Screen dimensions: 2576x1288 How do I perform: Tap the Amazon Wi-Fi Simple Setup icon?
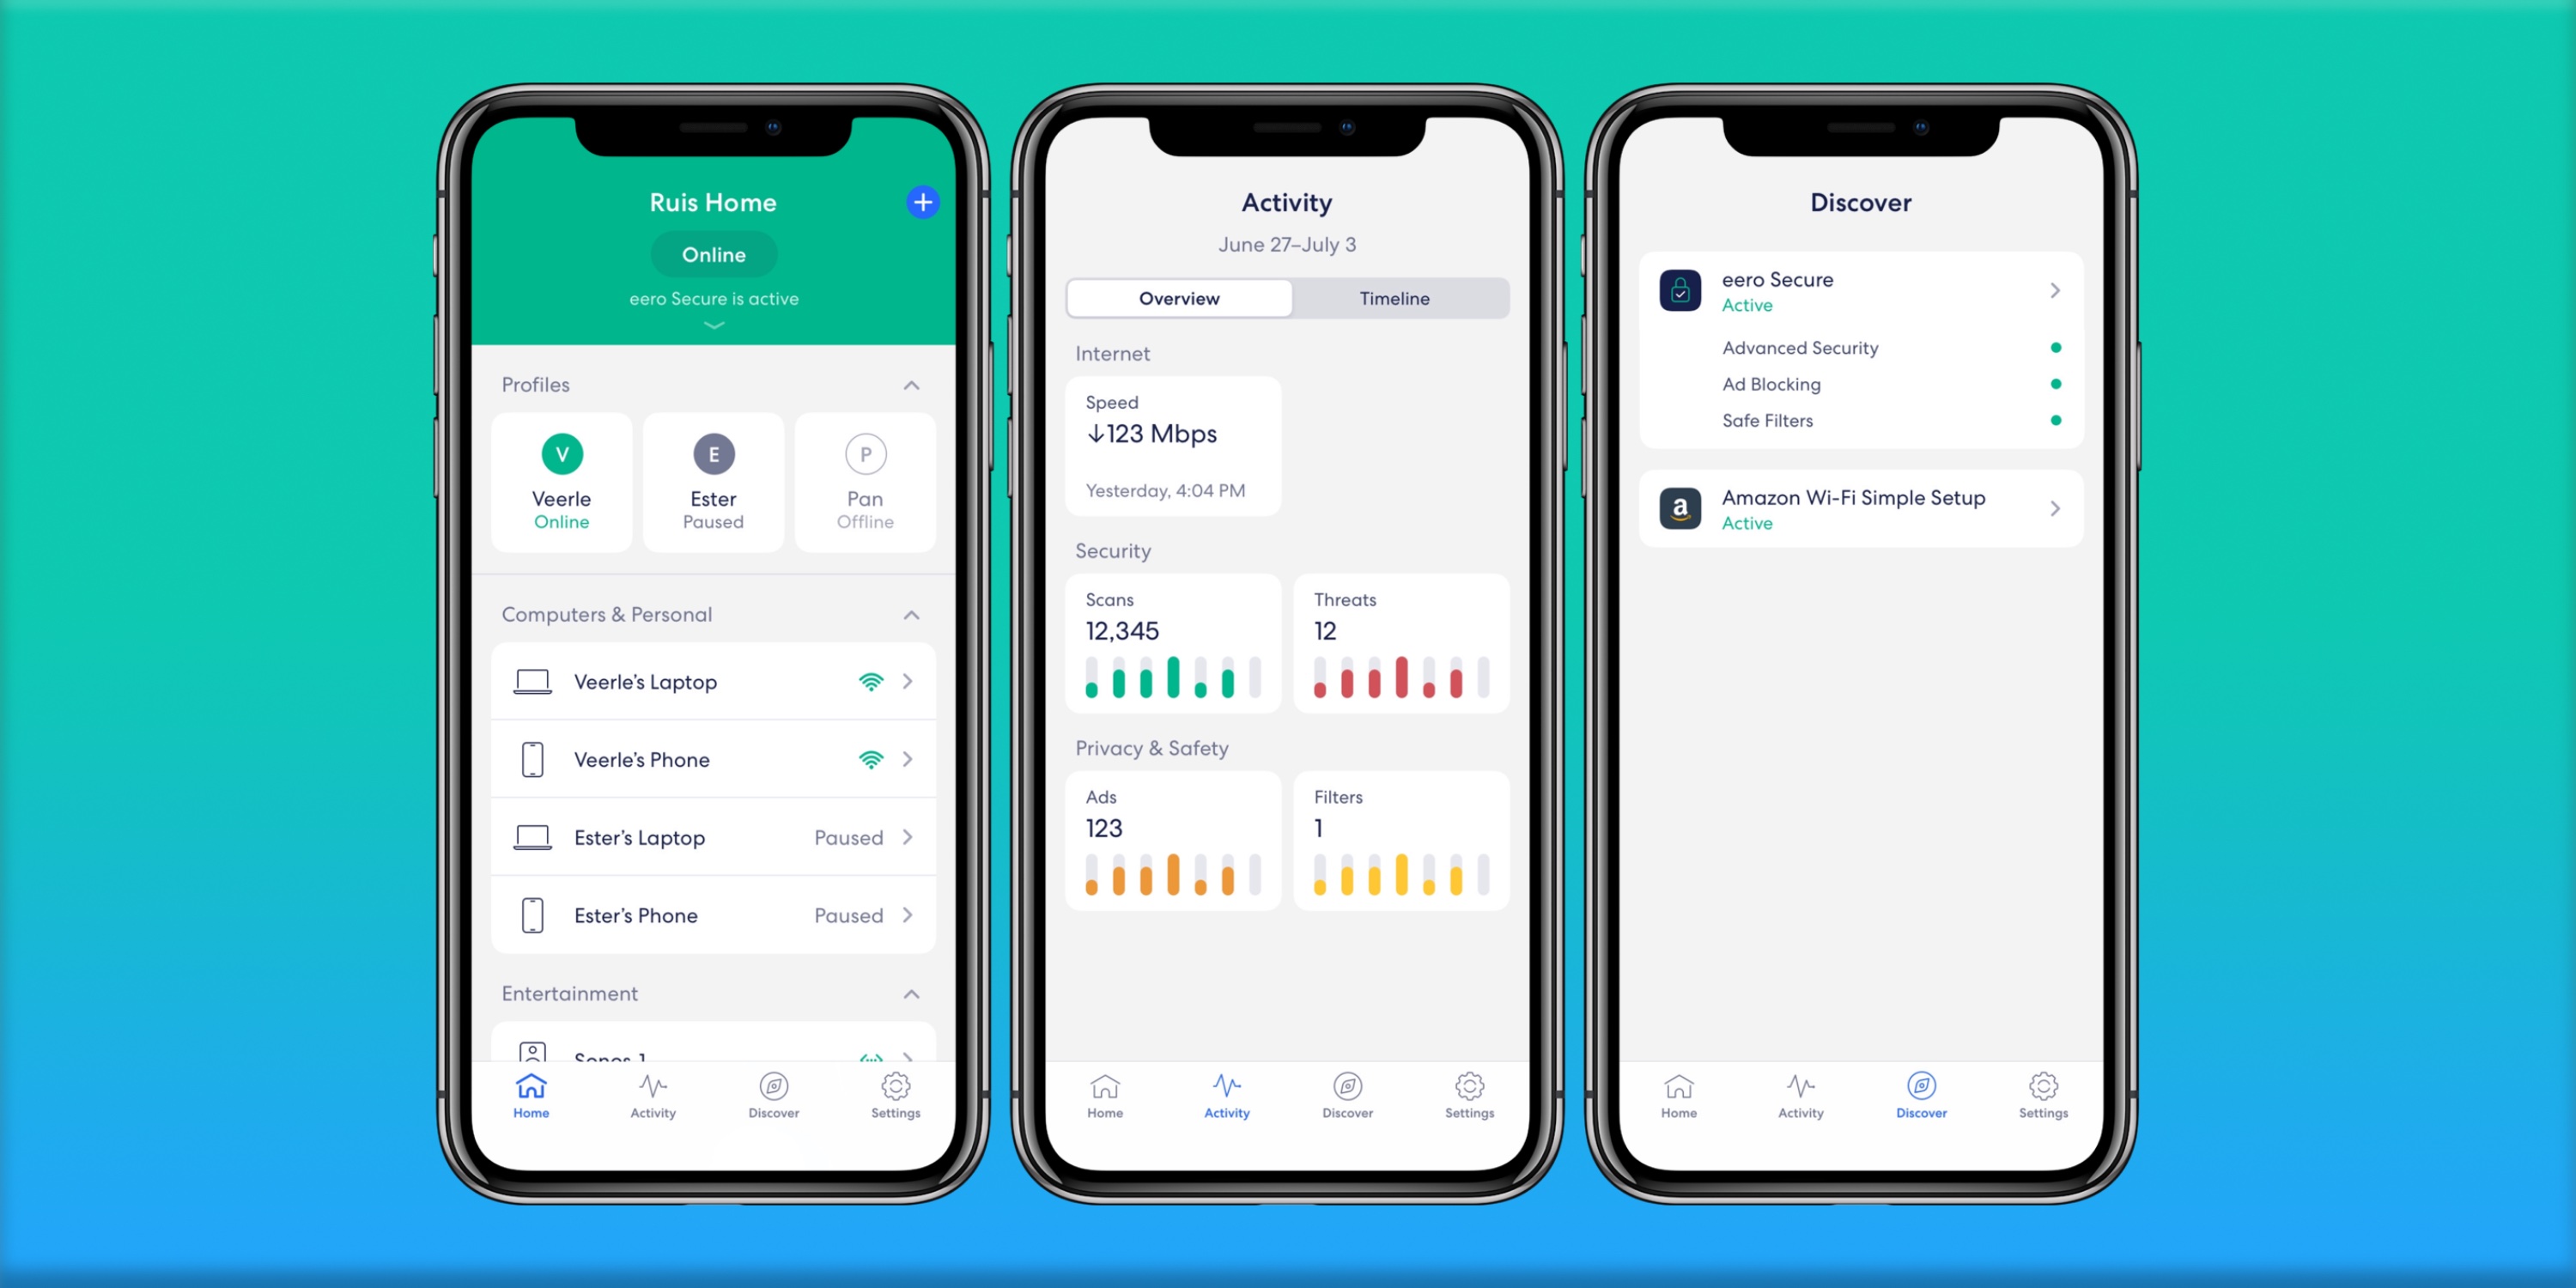pyautogui.click(x=1679, y=507)
